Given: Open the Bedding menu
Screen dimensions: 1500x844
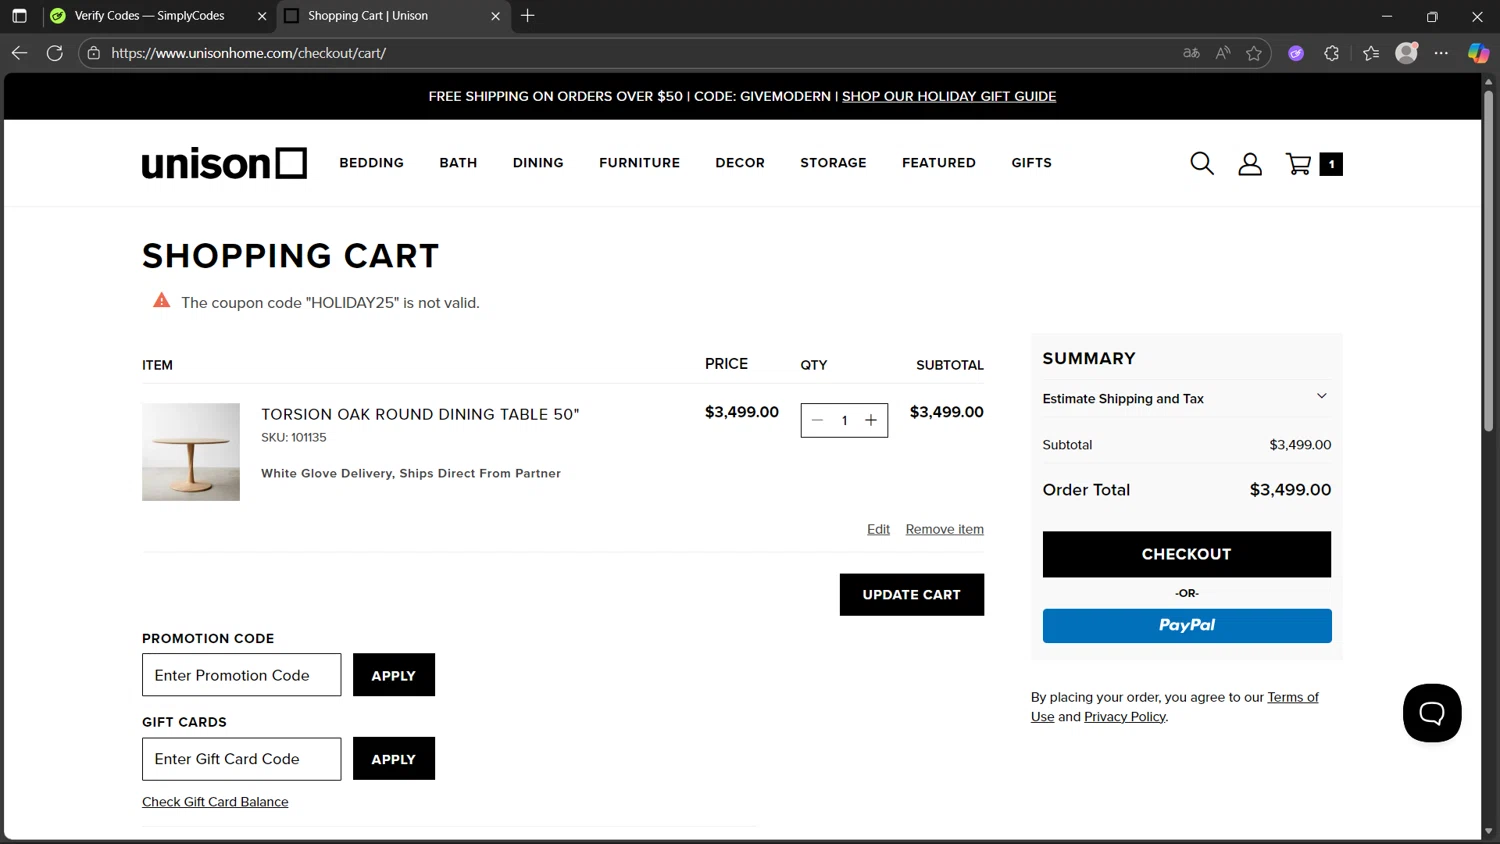Looking at the screenshot, I should tap(371, 163).
